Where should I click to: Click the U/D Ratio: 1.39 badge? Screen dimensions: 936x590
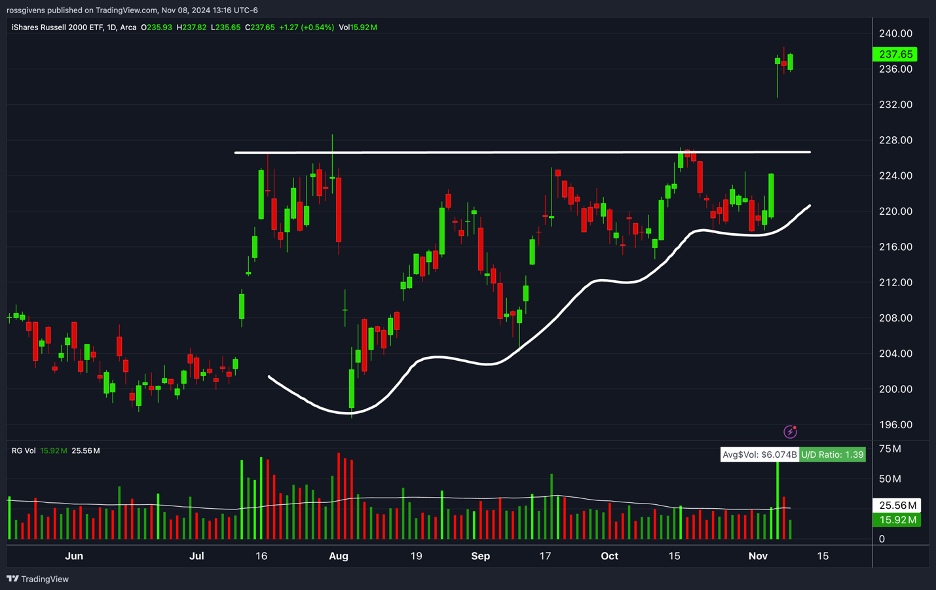(832, 455)
